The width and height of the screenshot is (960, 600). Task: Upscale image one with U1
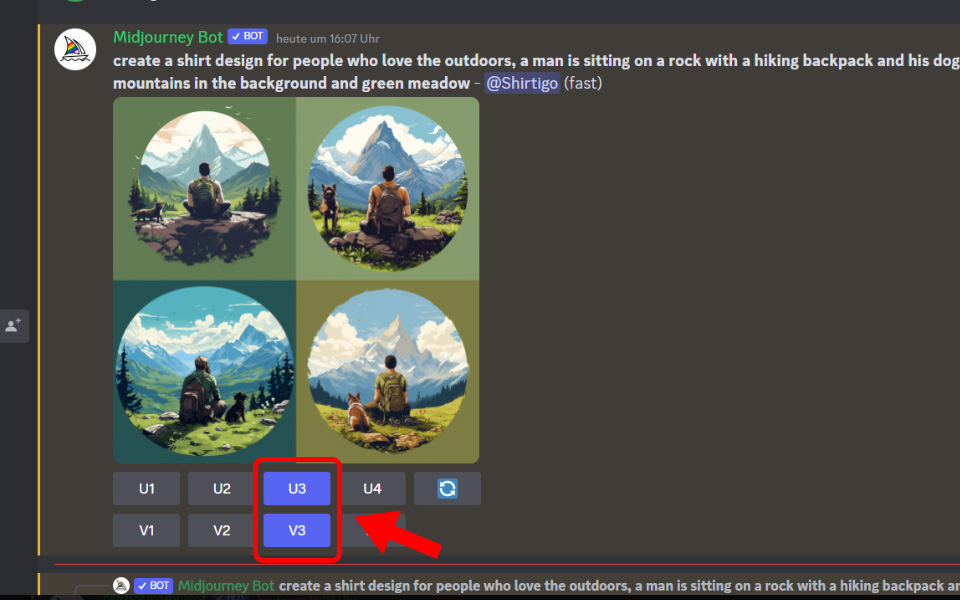pyautogui.click(x=146, y=489)
